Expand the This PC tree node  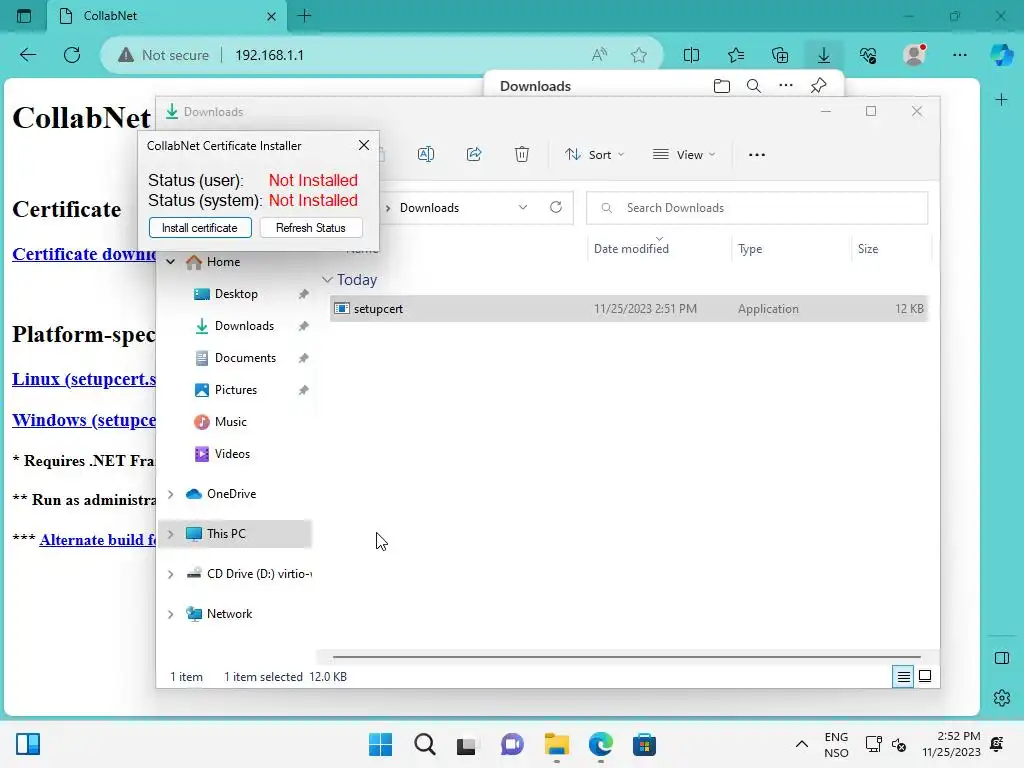[170, 534]
